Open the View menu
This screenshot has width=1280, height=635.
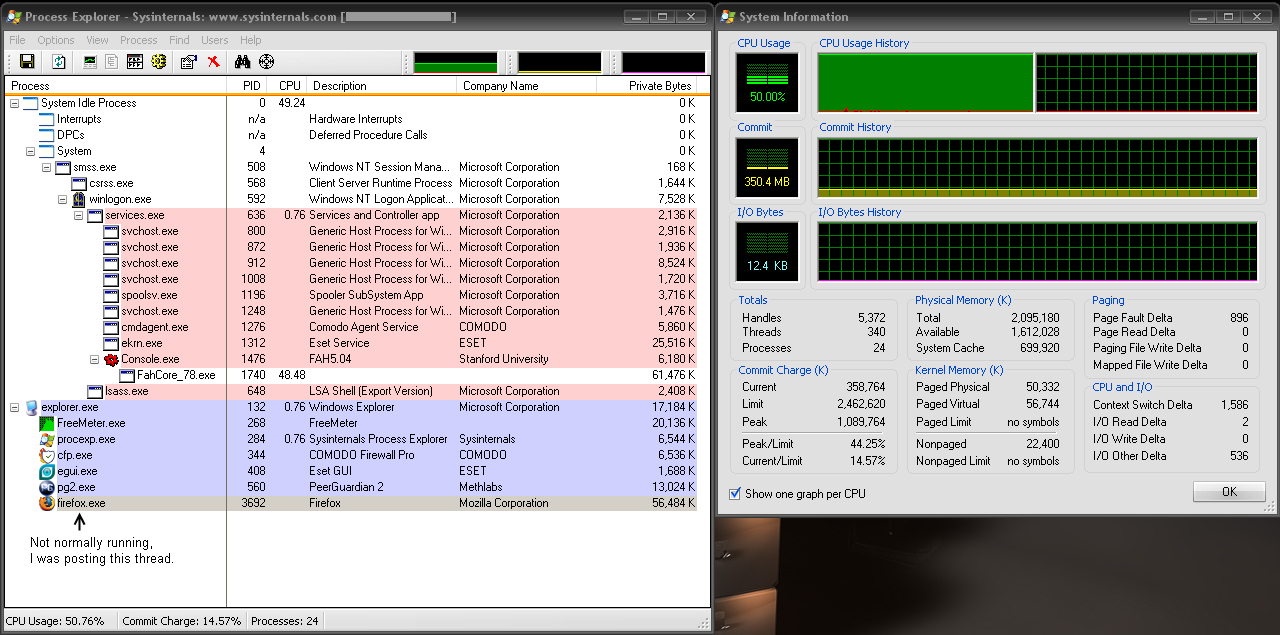coord(97,40)
